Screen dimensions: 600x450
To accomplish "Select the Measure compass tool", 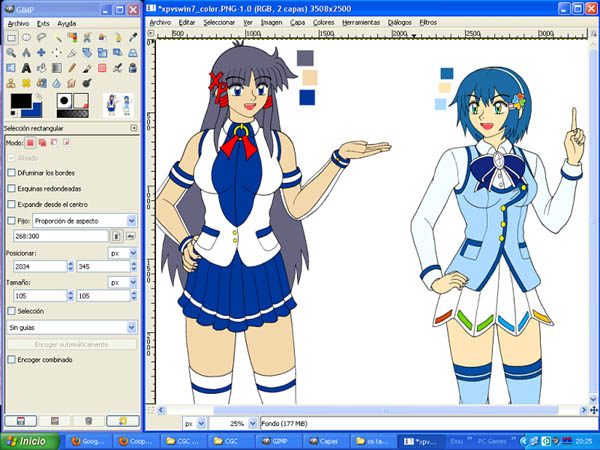I will click(x=26, y=53).
